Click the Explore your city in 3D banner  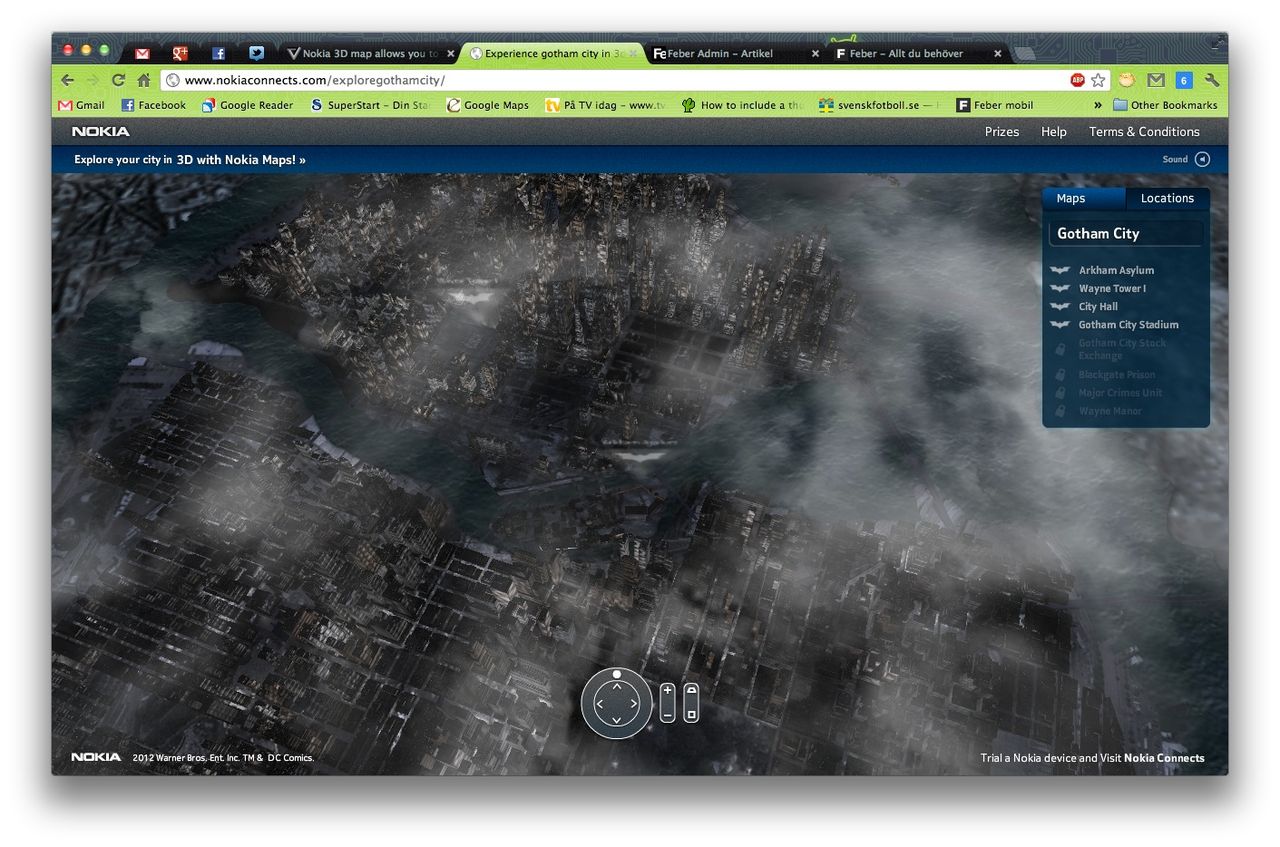click(x=188, y=159)
